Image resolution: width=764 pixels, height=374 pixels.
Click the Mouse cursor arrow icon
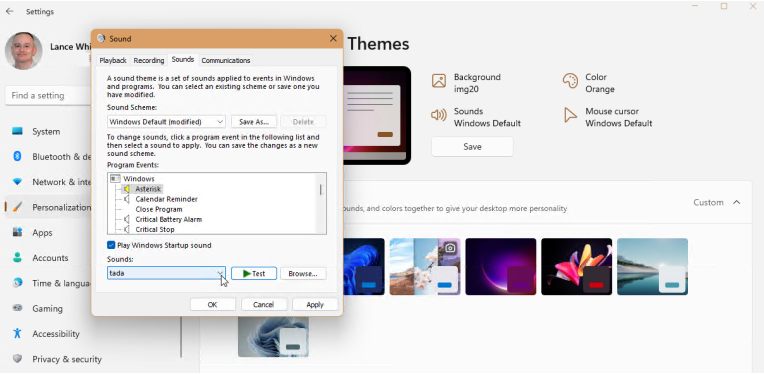[x=570, y=115]
